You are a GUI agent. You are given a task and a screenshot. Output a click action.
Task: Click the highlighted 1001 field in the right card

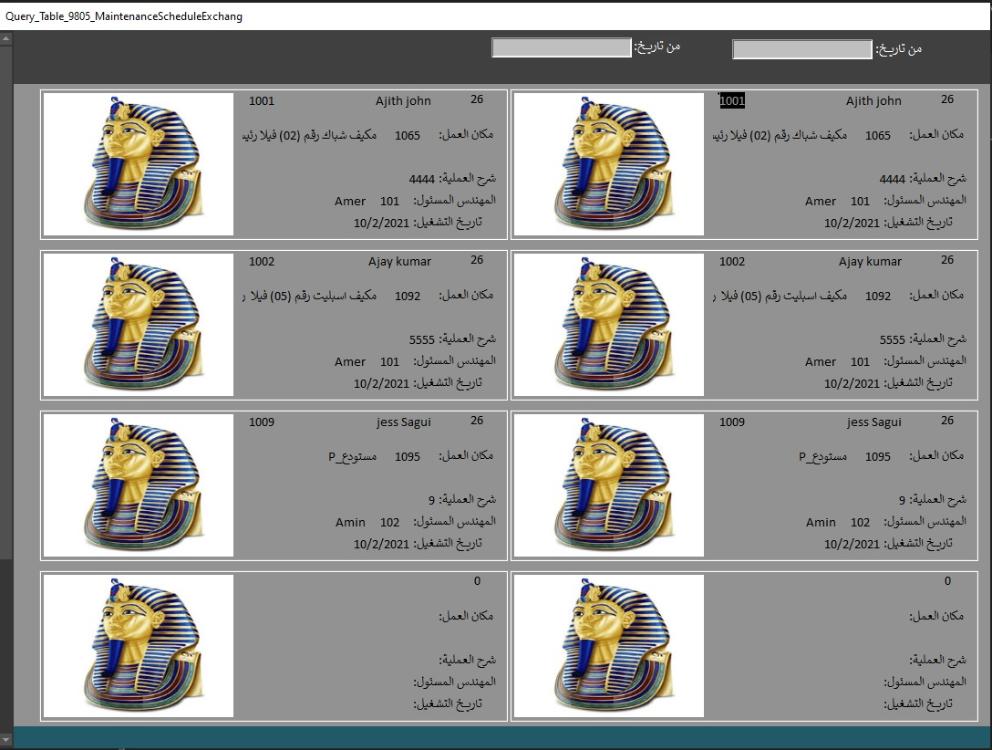(732, 101)
